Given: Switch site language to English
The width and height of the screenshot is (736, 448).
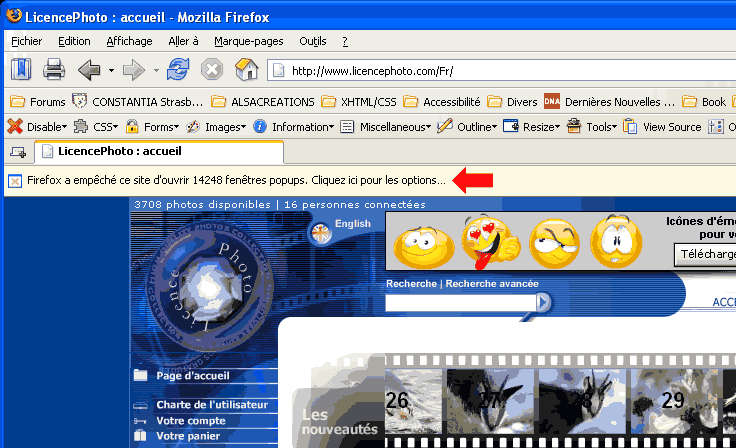Looking at the screenshot, I should [x=353, y=224].
